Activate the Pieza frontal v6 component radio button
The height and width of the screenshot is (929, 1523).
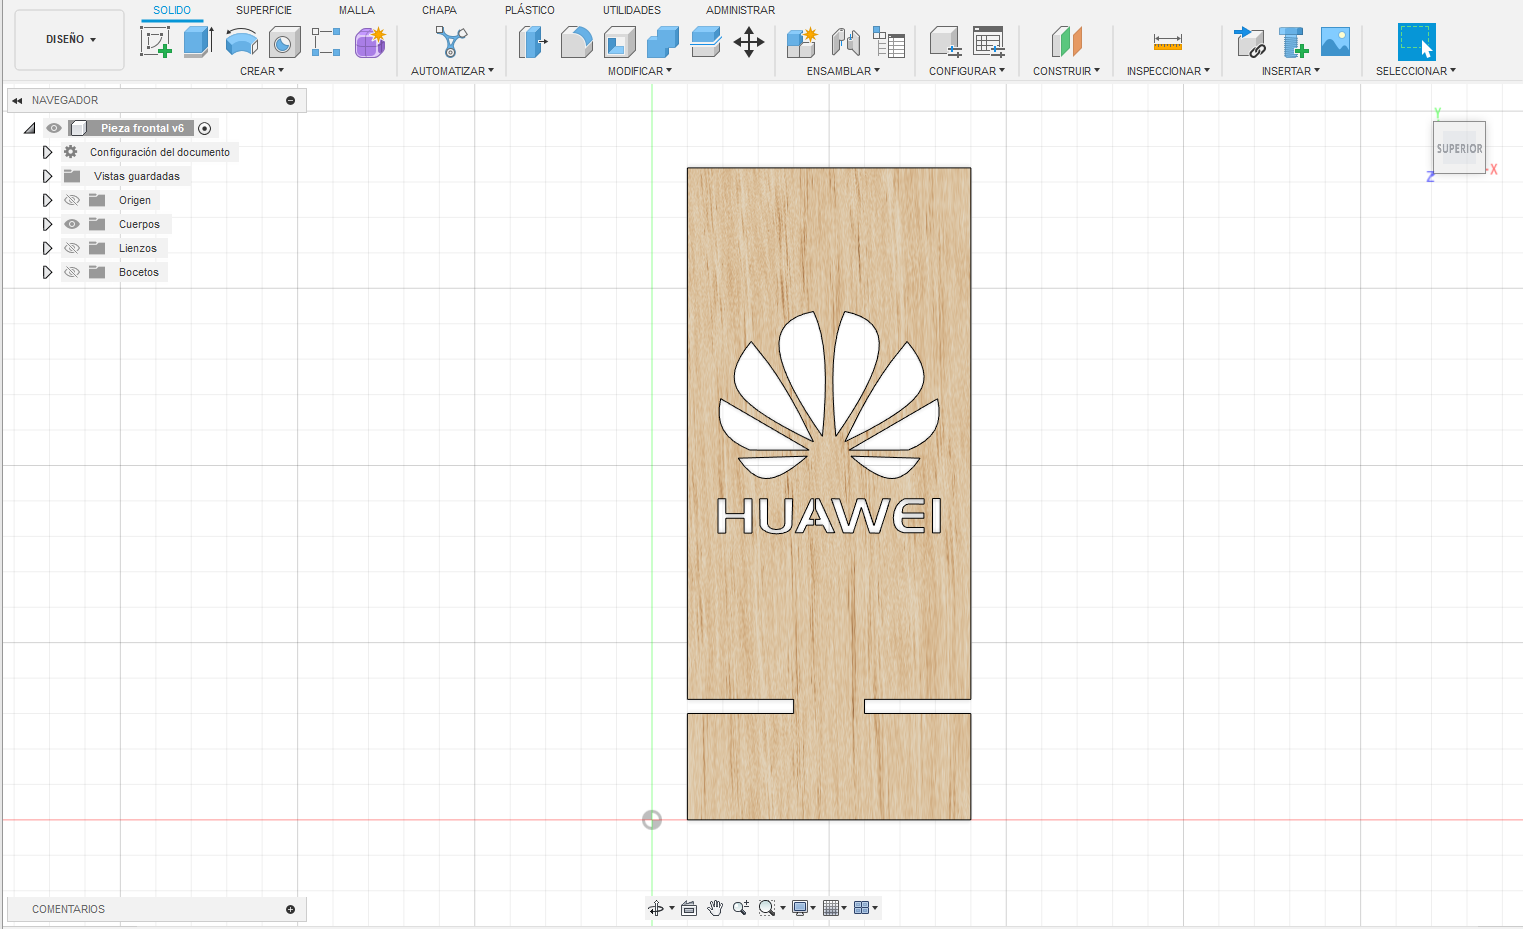(205, 128)
